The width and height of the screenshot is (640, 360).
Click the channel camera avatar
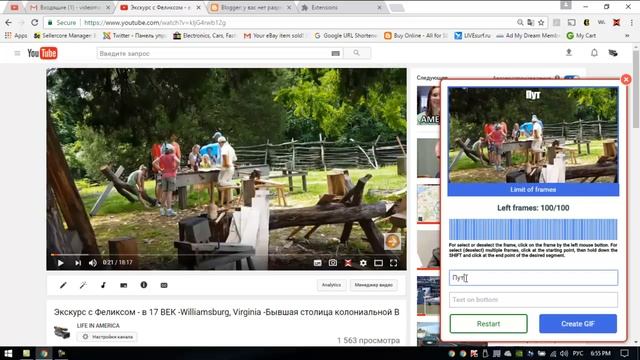coord(62,332)
